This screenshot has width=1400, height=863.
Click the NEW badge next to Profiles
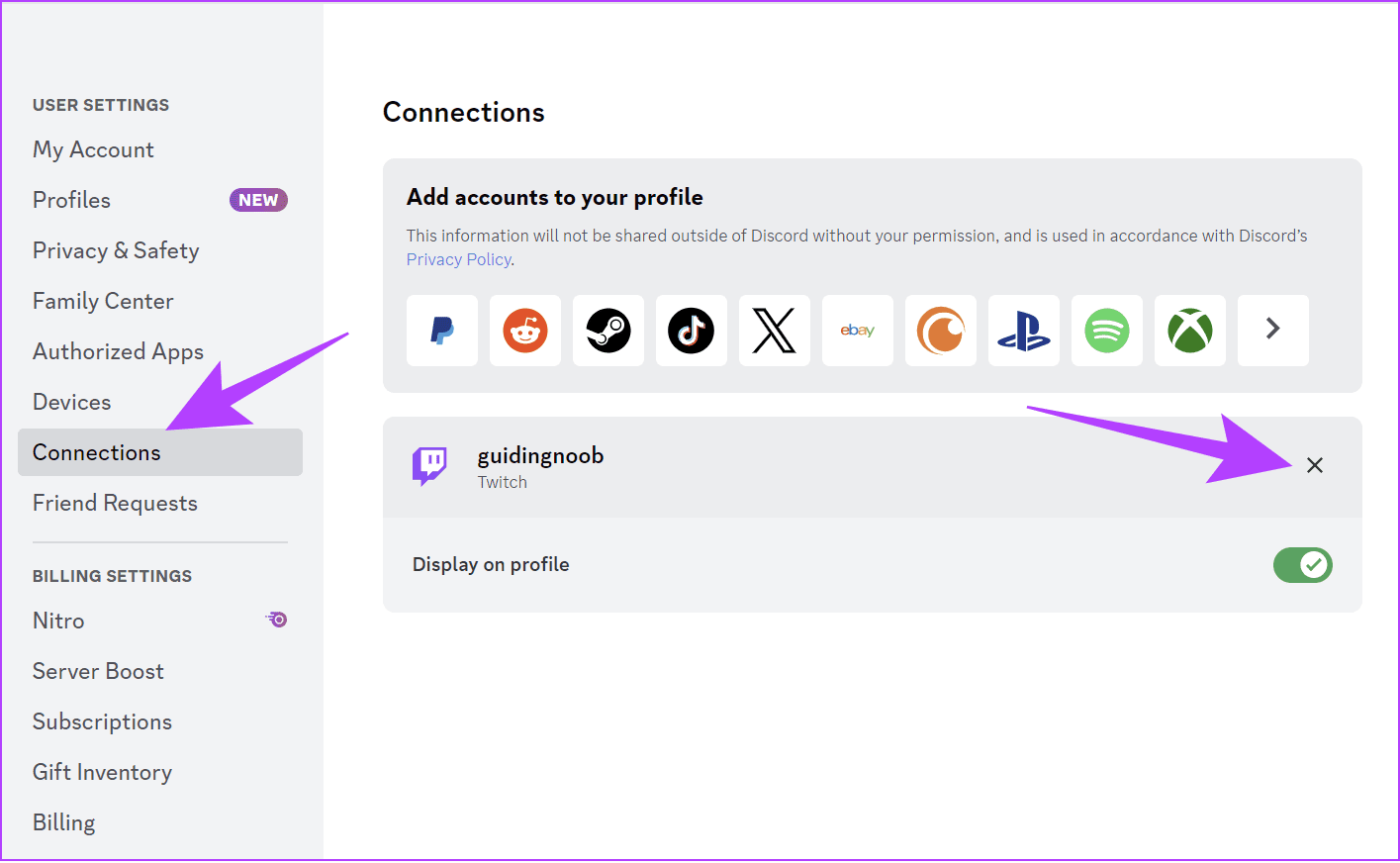pos(258,200)
